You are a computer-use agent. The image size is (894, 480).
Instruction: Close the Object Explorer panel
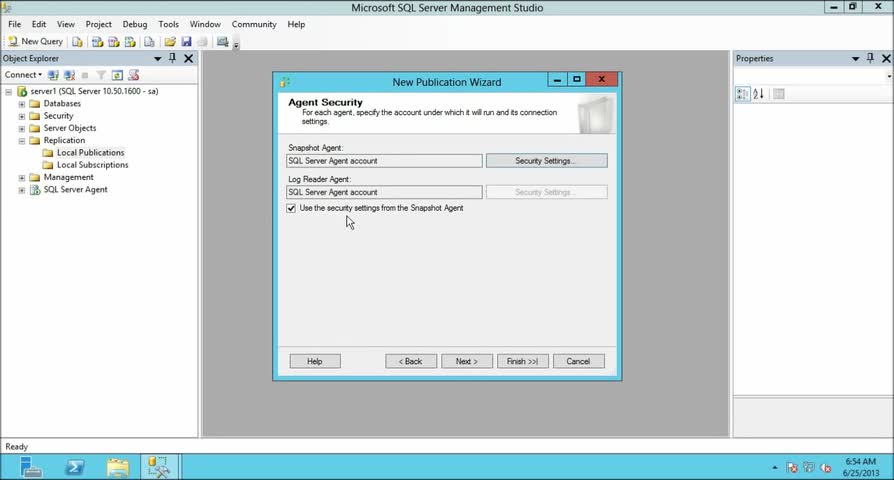coord(189,58)
